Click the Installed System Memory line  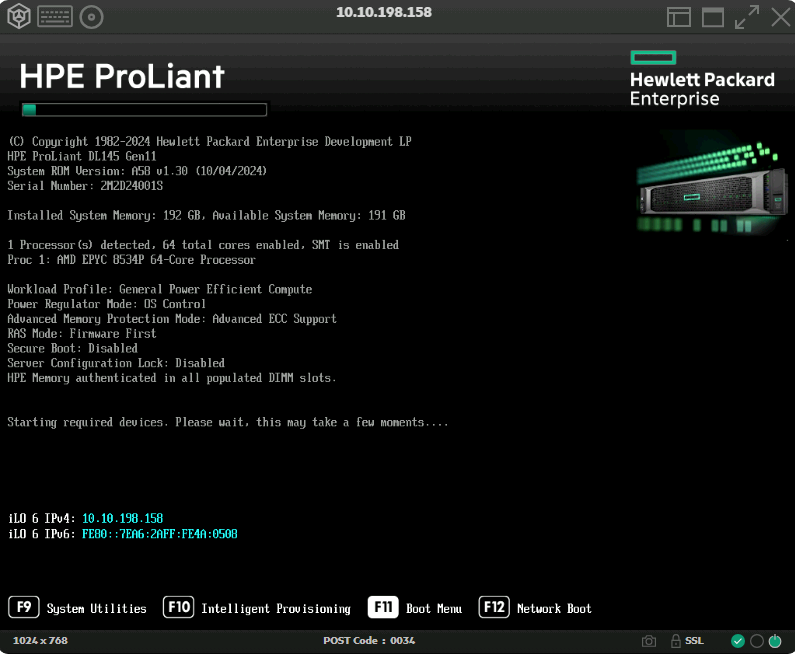206,216
